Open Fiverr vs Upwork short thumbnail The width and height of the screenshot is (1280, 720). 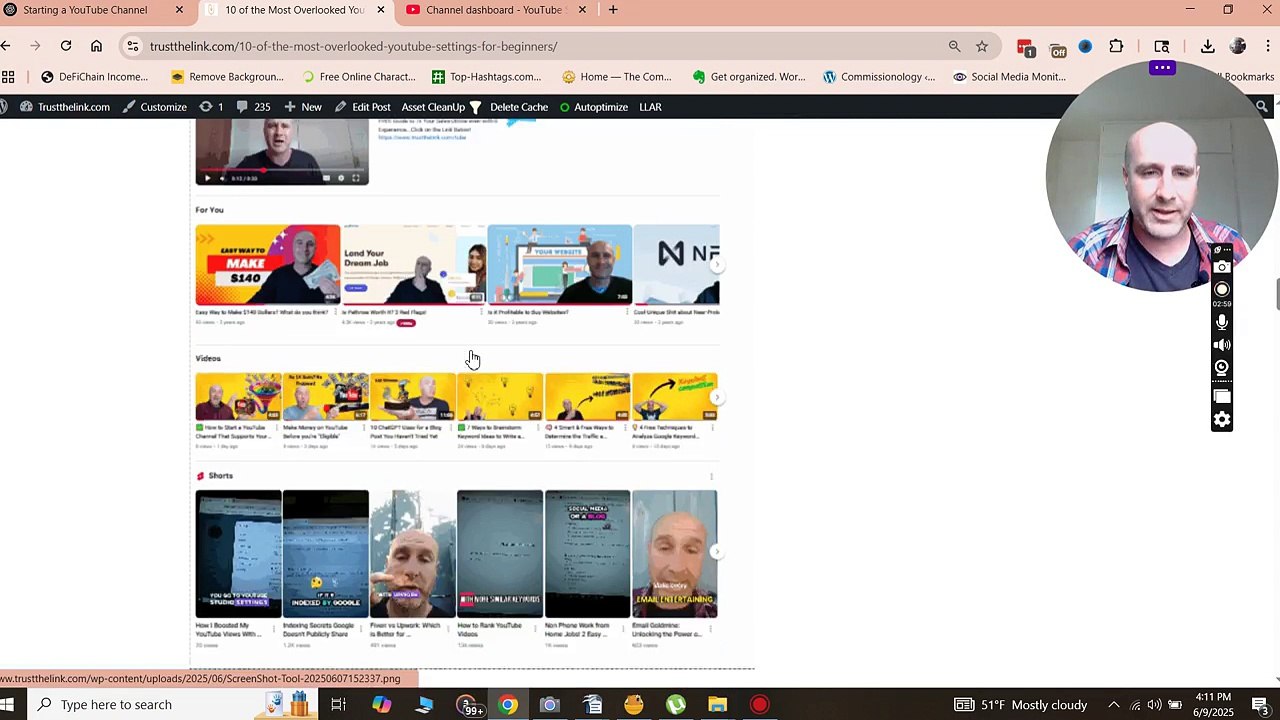(413, 554)
